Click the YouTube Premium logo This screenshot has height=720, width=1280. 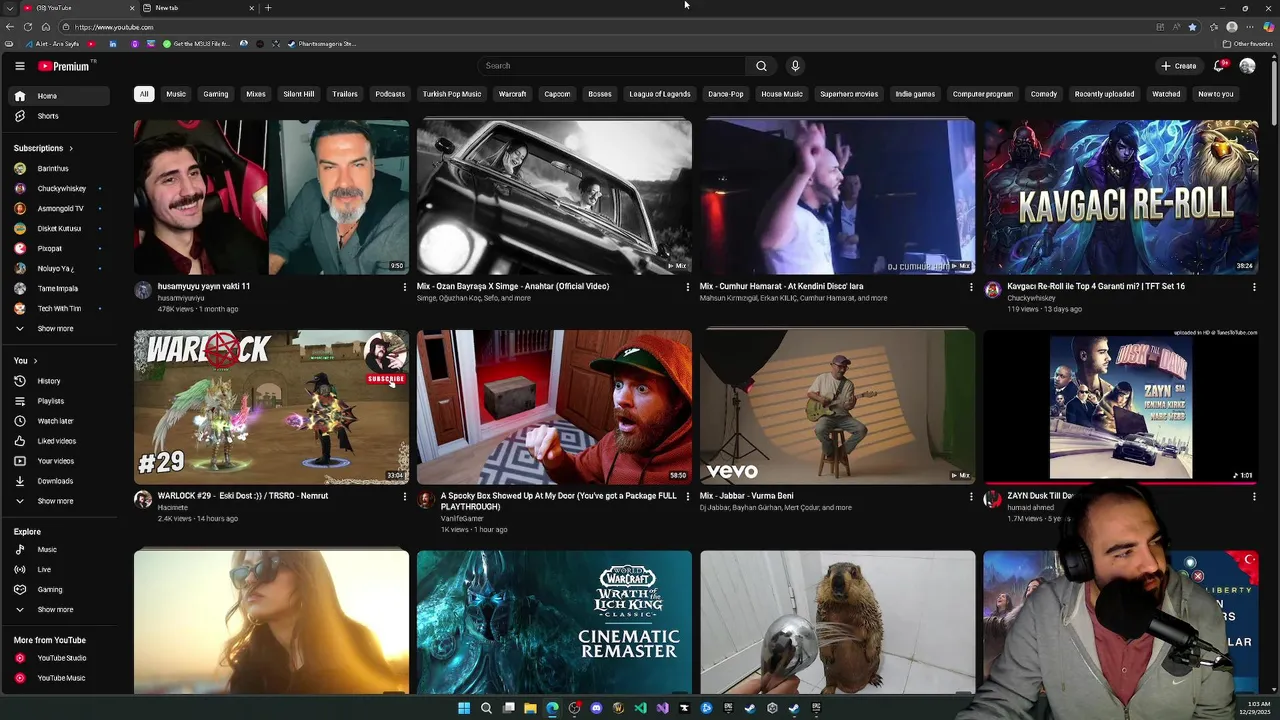click(x=64, y=66)
